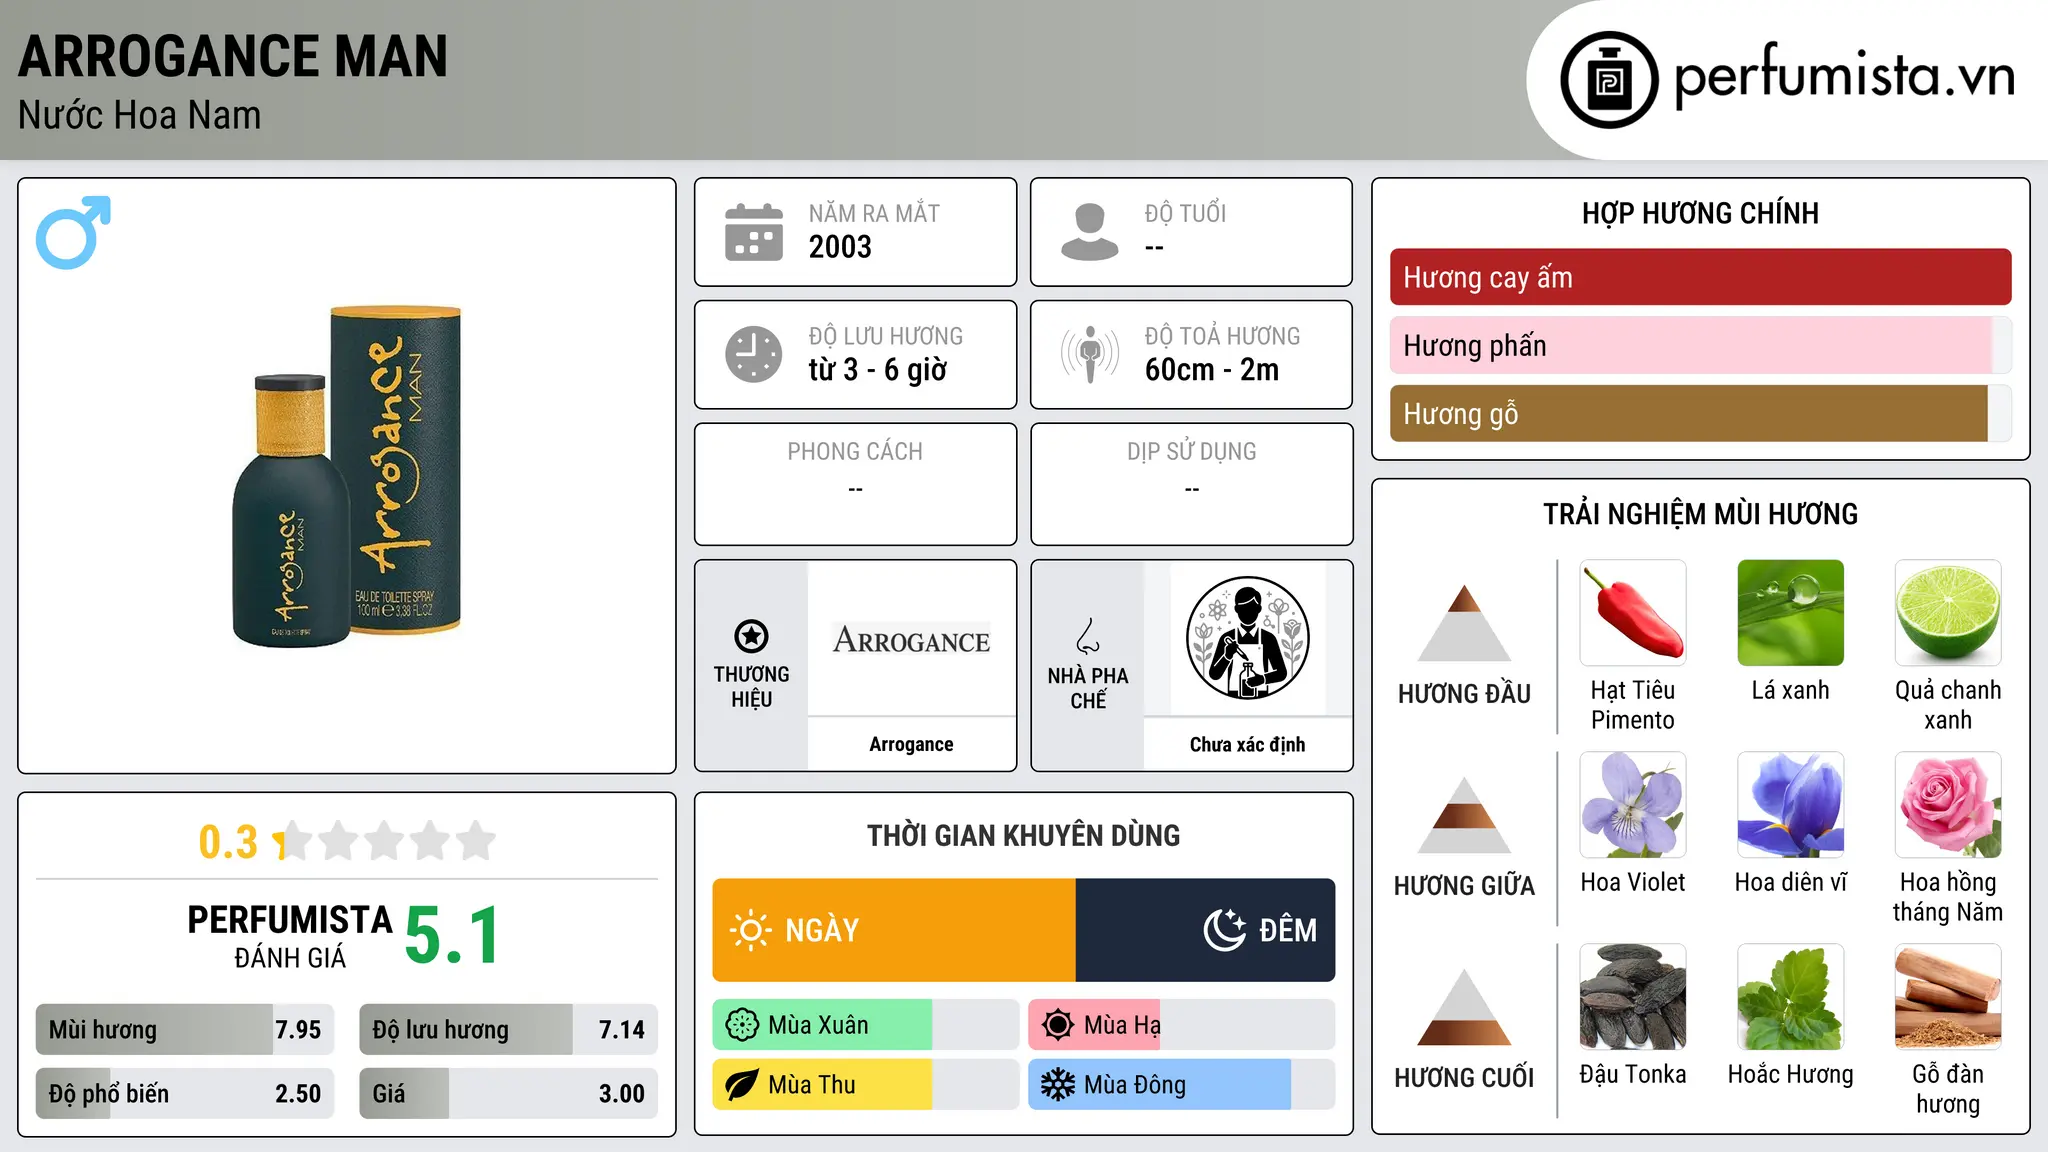Image resolution: width=2048 pixels, height=1152 pixels.
Task: Click the blue male gender symbol
Action: (73, 232)
